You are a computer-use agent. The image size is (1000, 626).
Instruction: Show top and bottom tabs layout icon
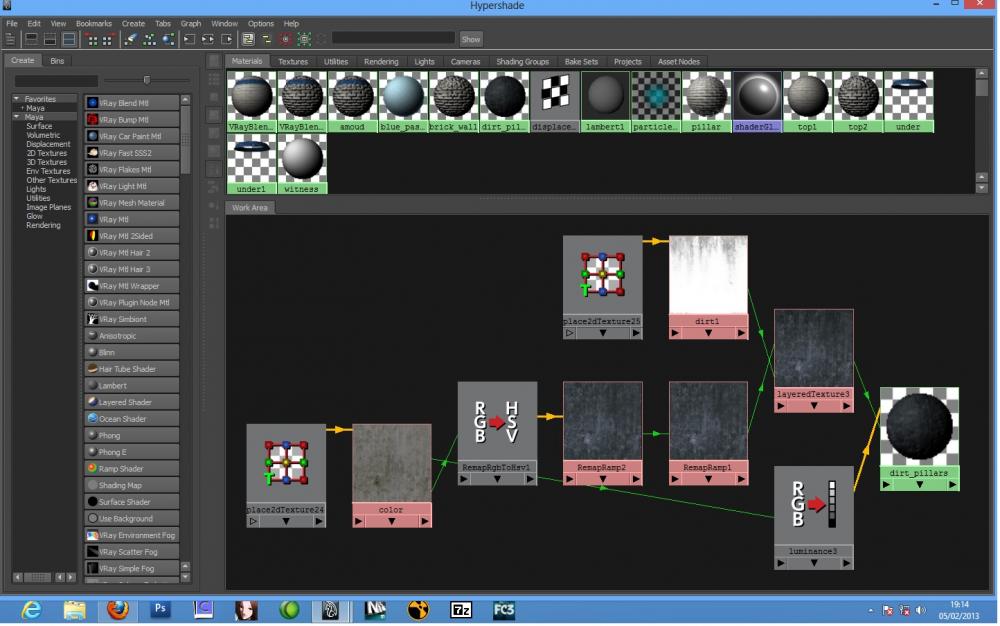[x=69, y=40]
